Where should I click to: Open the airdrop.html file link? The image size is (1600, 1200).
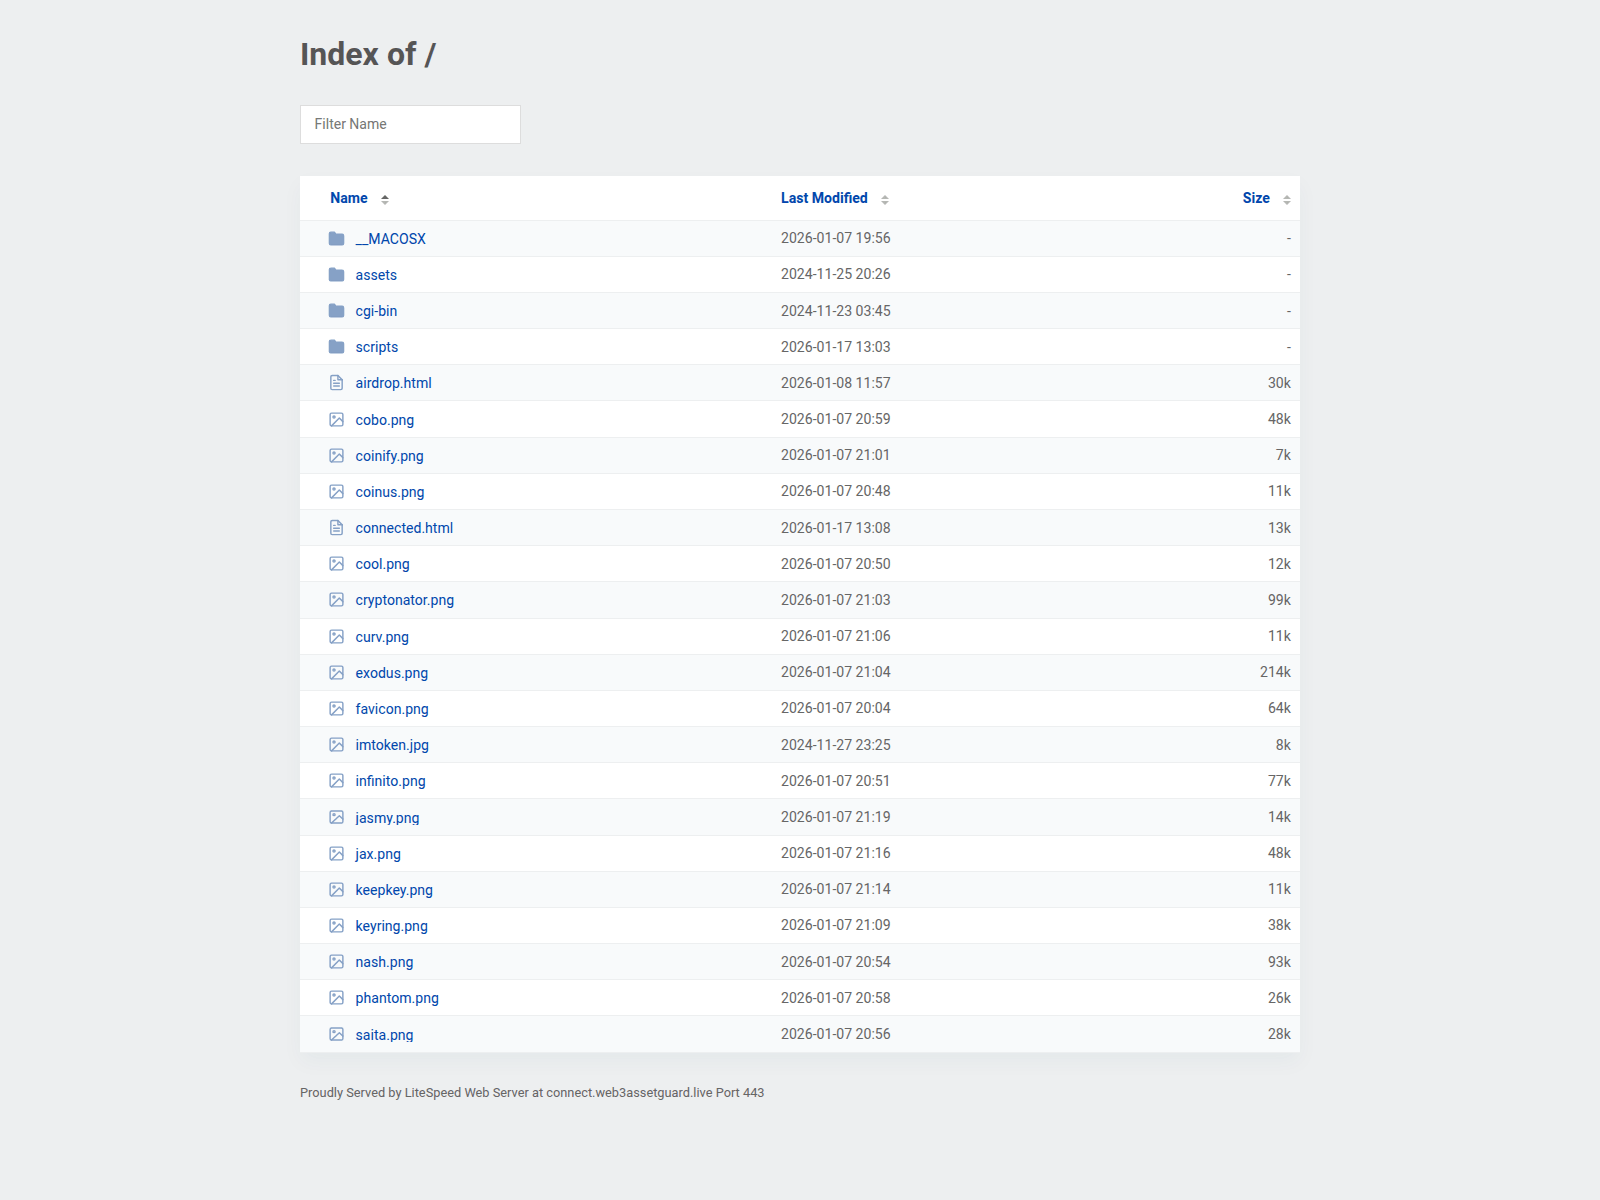[x=394, y=383]
